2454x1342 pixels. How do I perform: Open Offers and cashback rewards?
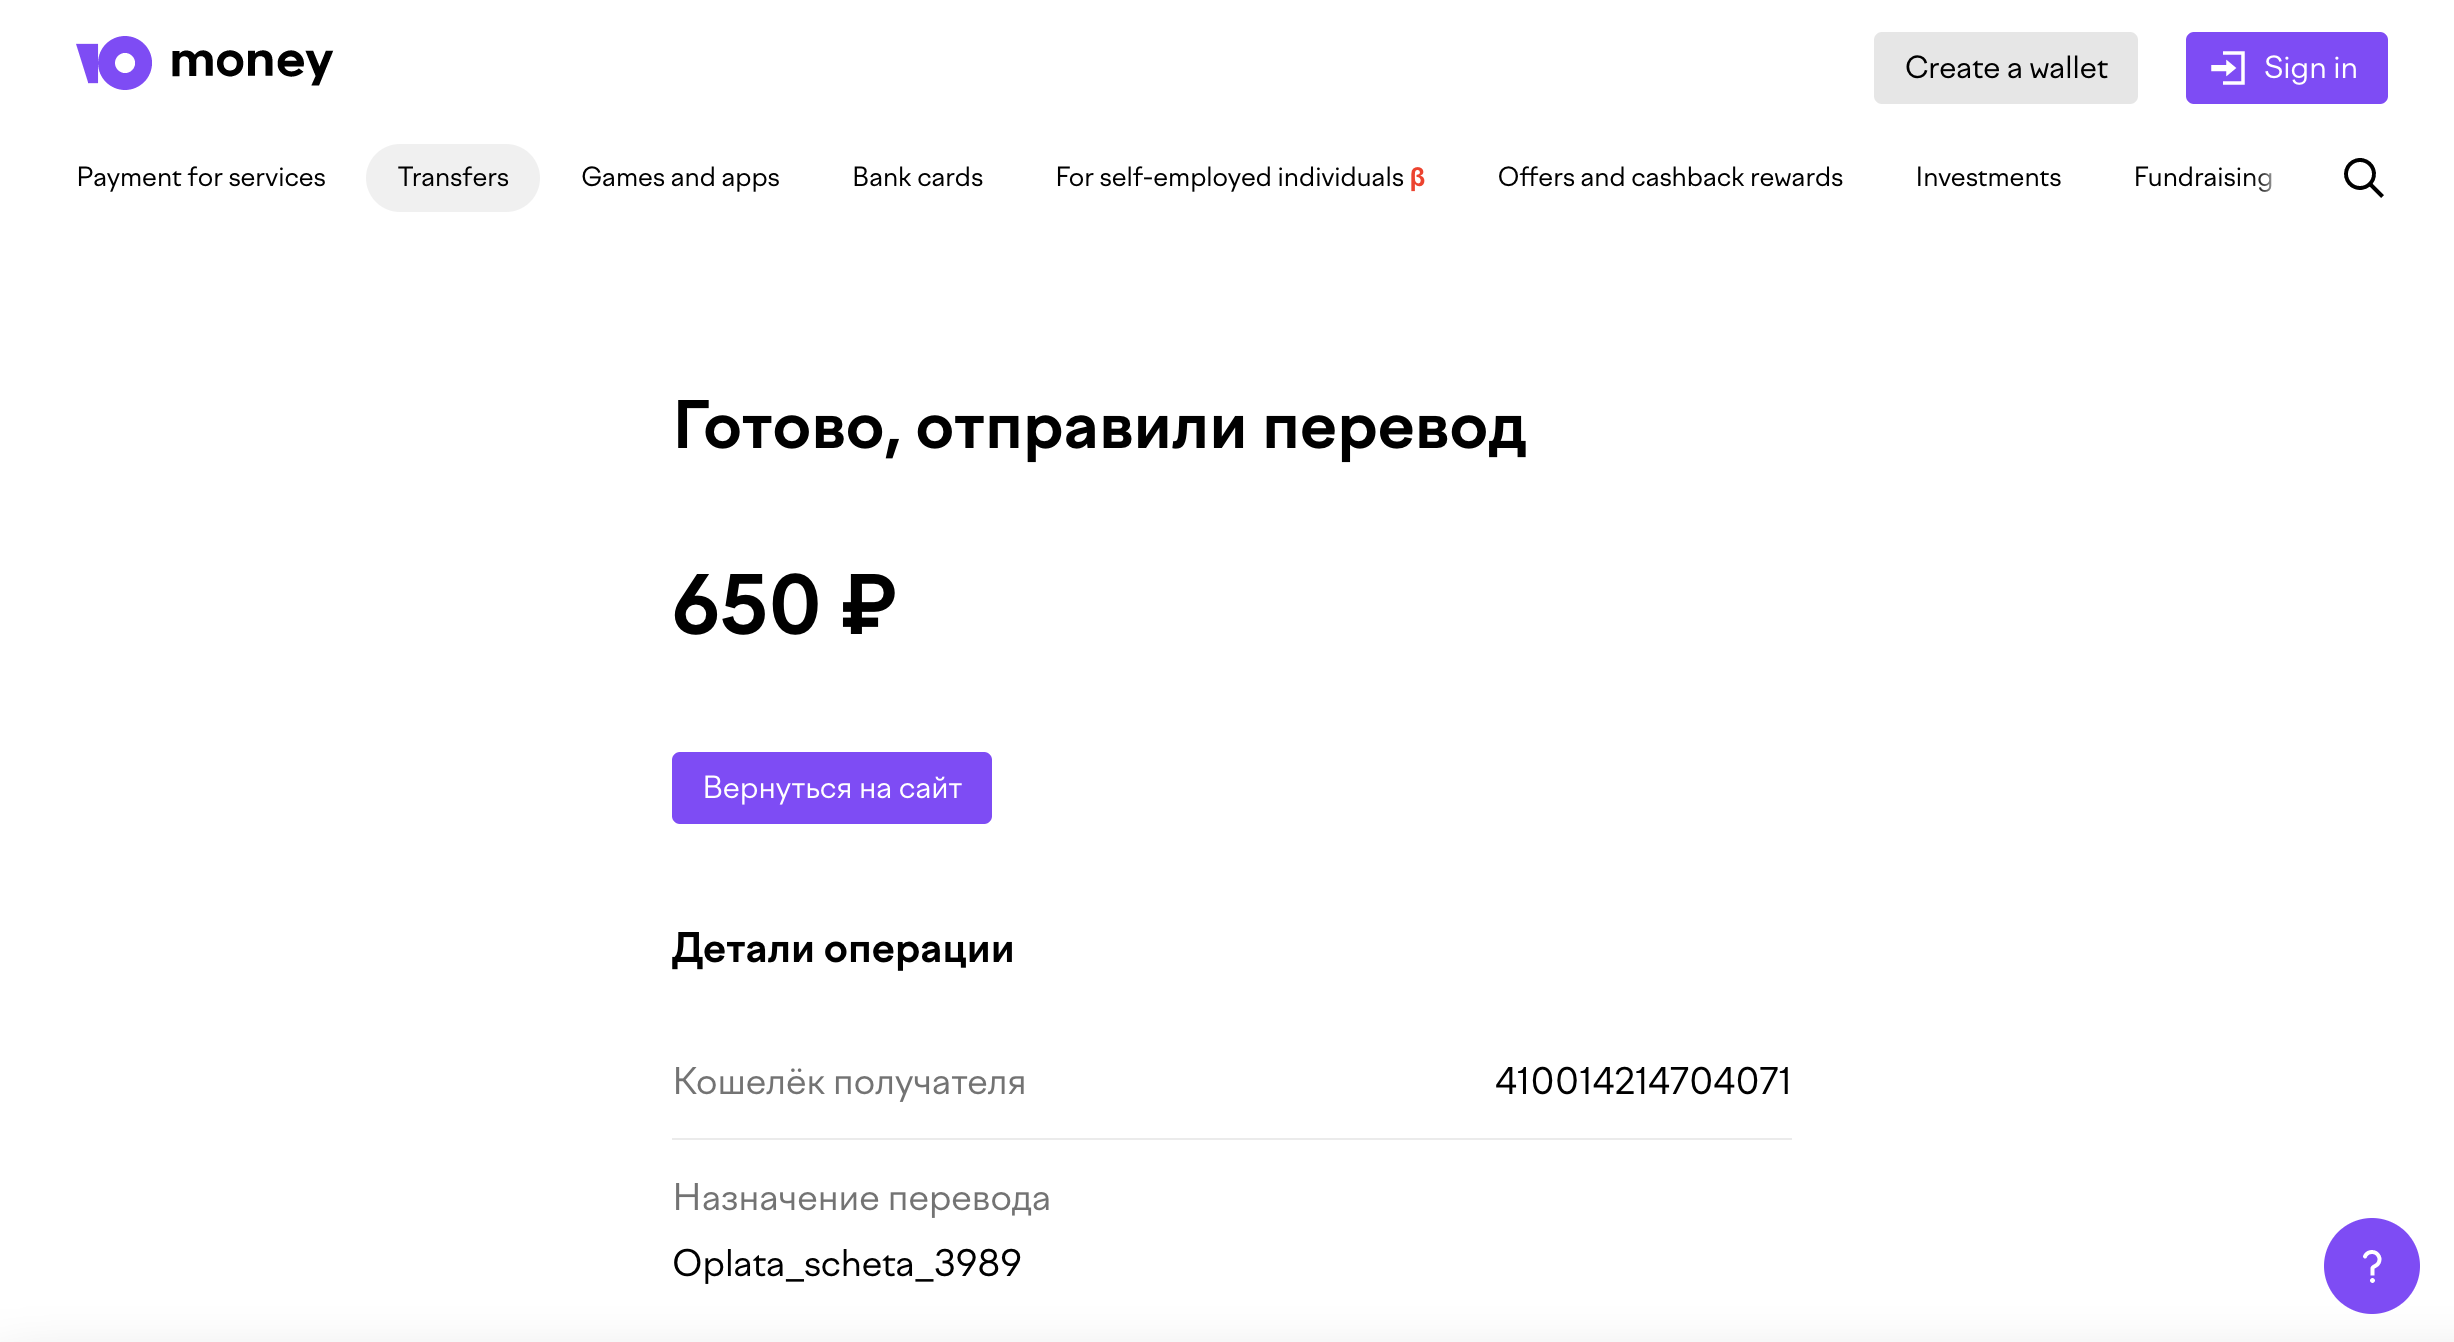[x=1670, y=177]
